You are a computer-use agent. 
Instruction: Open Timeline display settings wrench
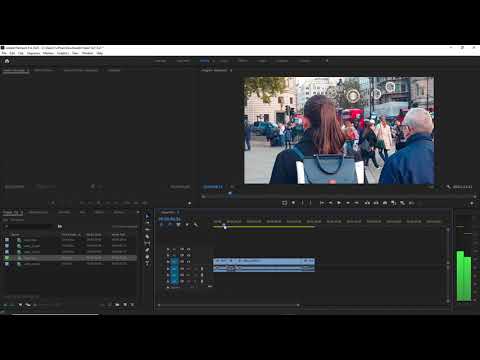(196, 225)
